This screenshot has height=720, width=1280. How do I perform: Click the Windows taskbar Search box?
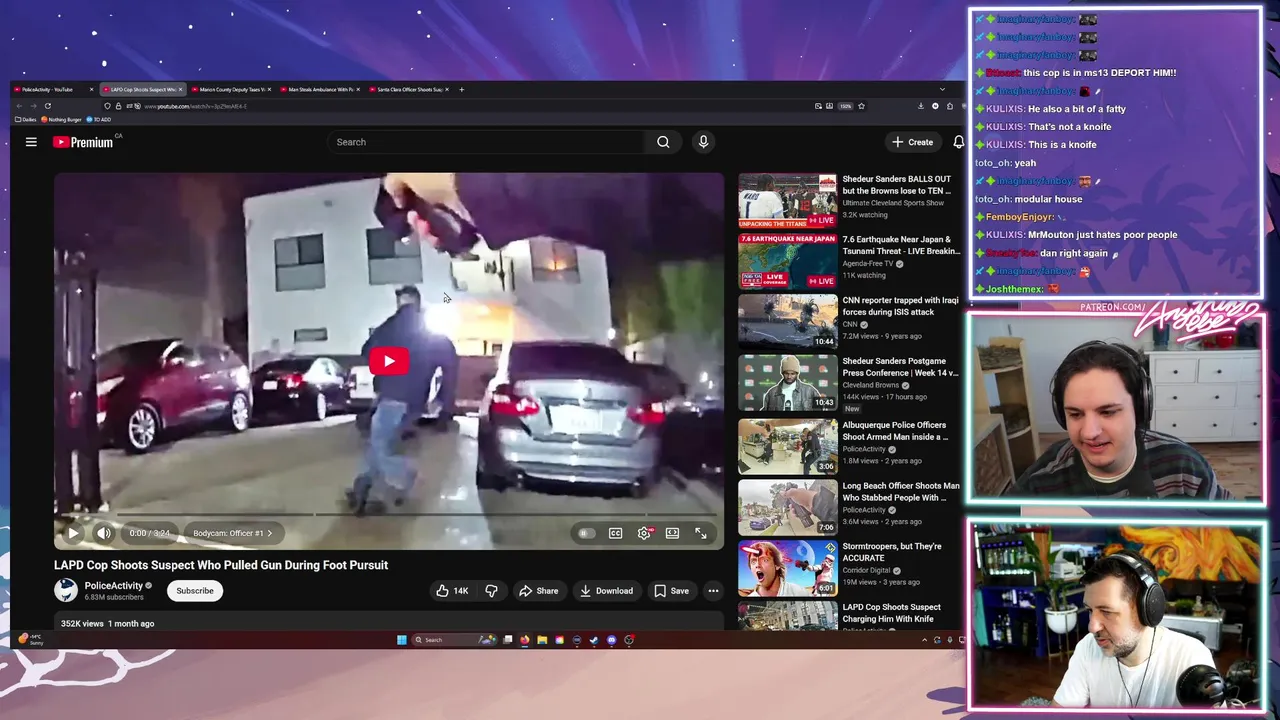coord(453,640)
